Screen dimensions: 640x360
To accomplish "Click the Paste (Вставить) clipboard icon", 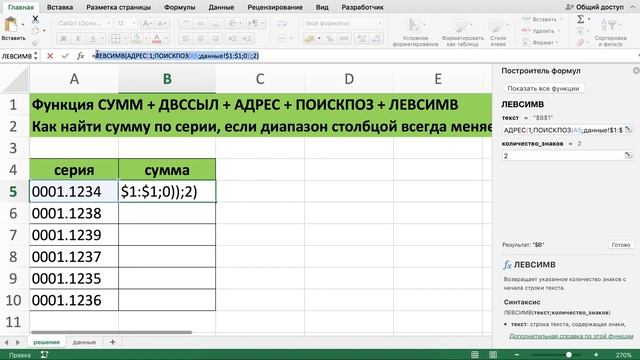I will tap(11, 24).
